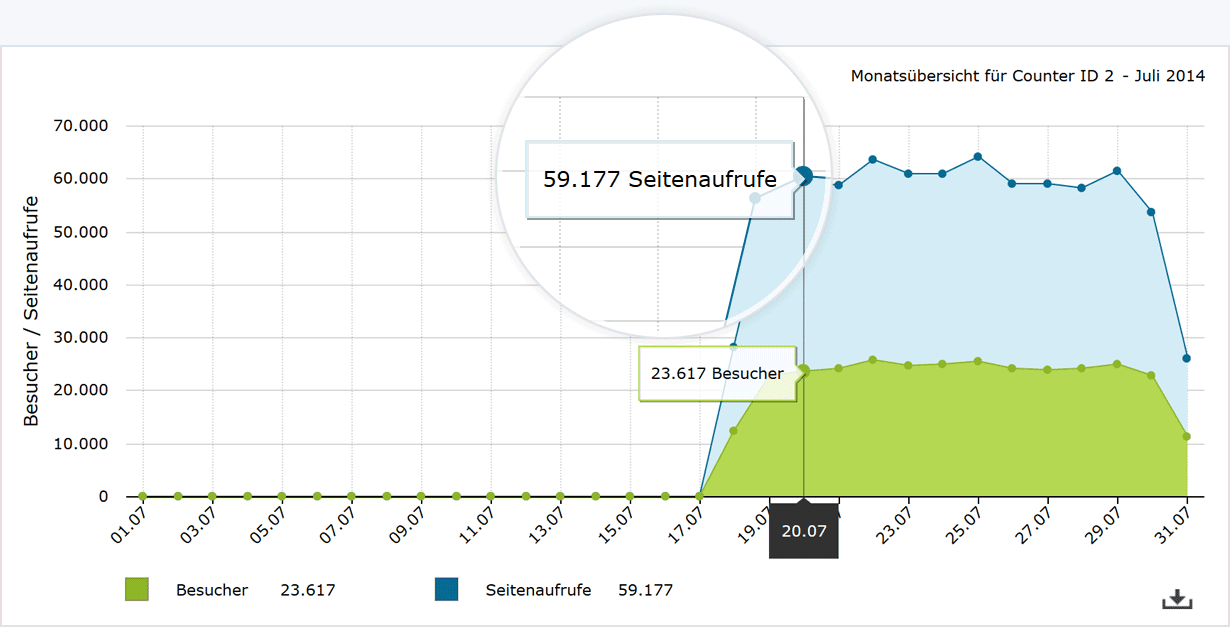Viewport: 1230px width, 627px height.
Task: Click the Besucher data point for 18.07
Action: coord(734,431)
